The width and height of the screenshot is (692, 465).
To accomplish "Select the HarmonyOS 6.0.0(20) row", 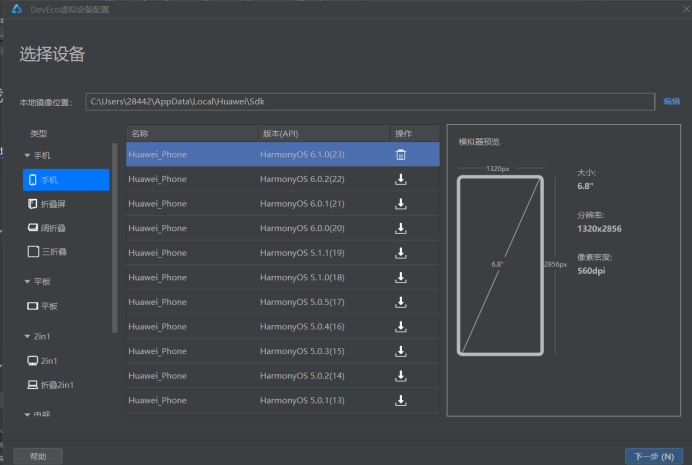I will coord(282,229).
